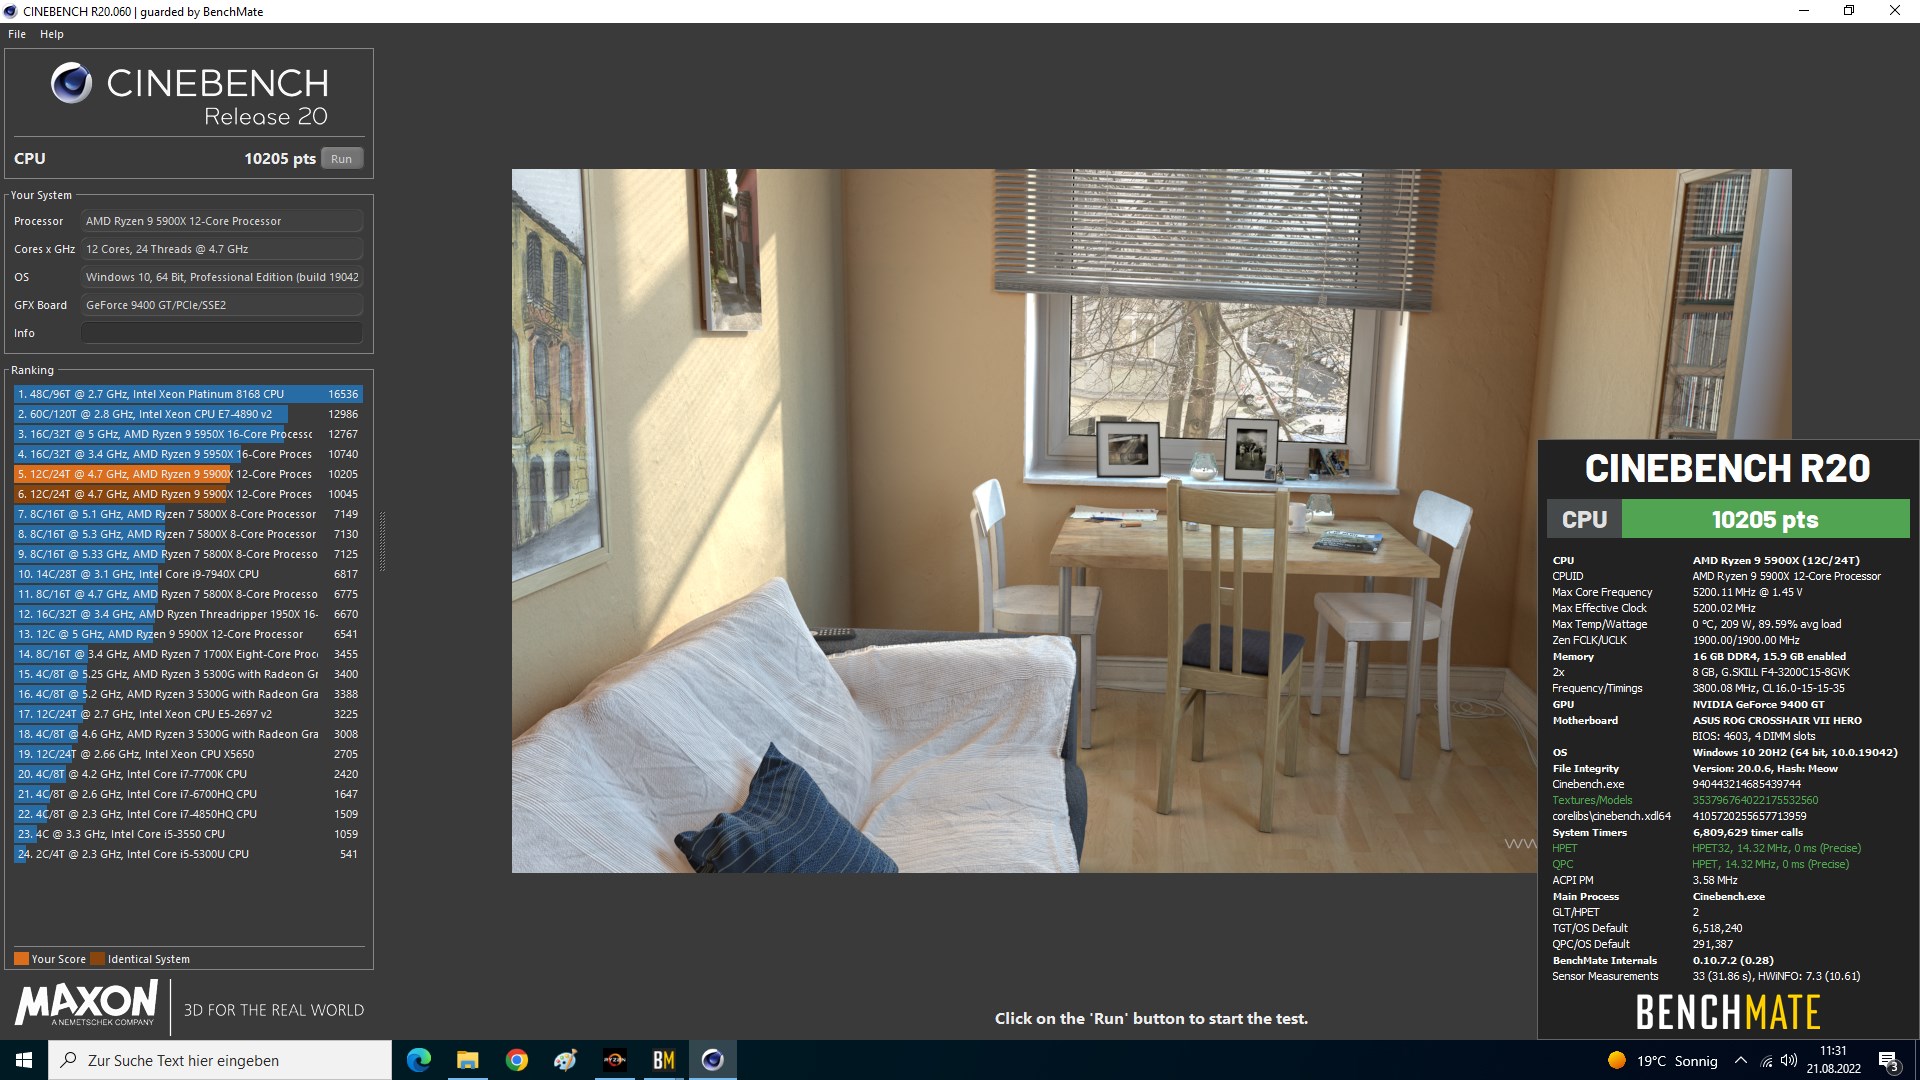Select ranking row Intel Core i5-5300U CPU
Screen dimensions: 1920x1080
[188, 854]
